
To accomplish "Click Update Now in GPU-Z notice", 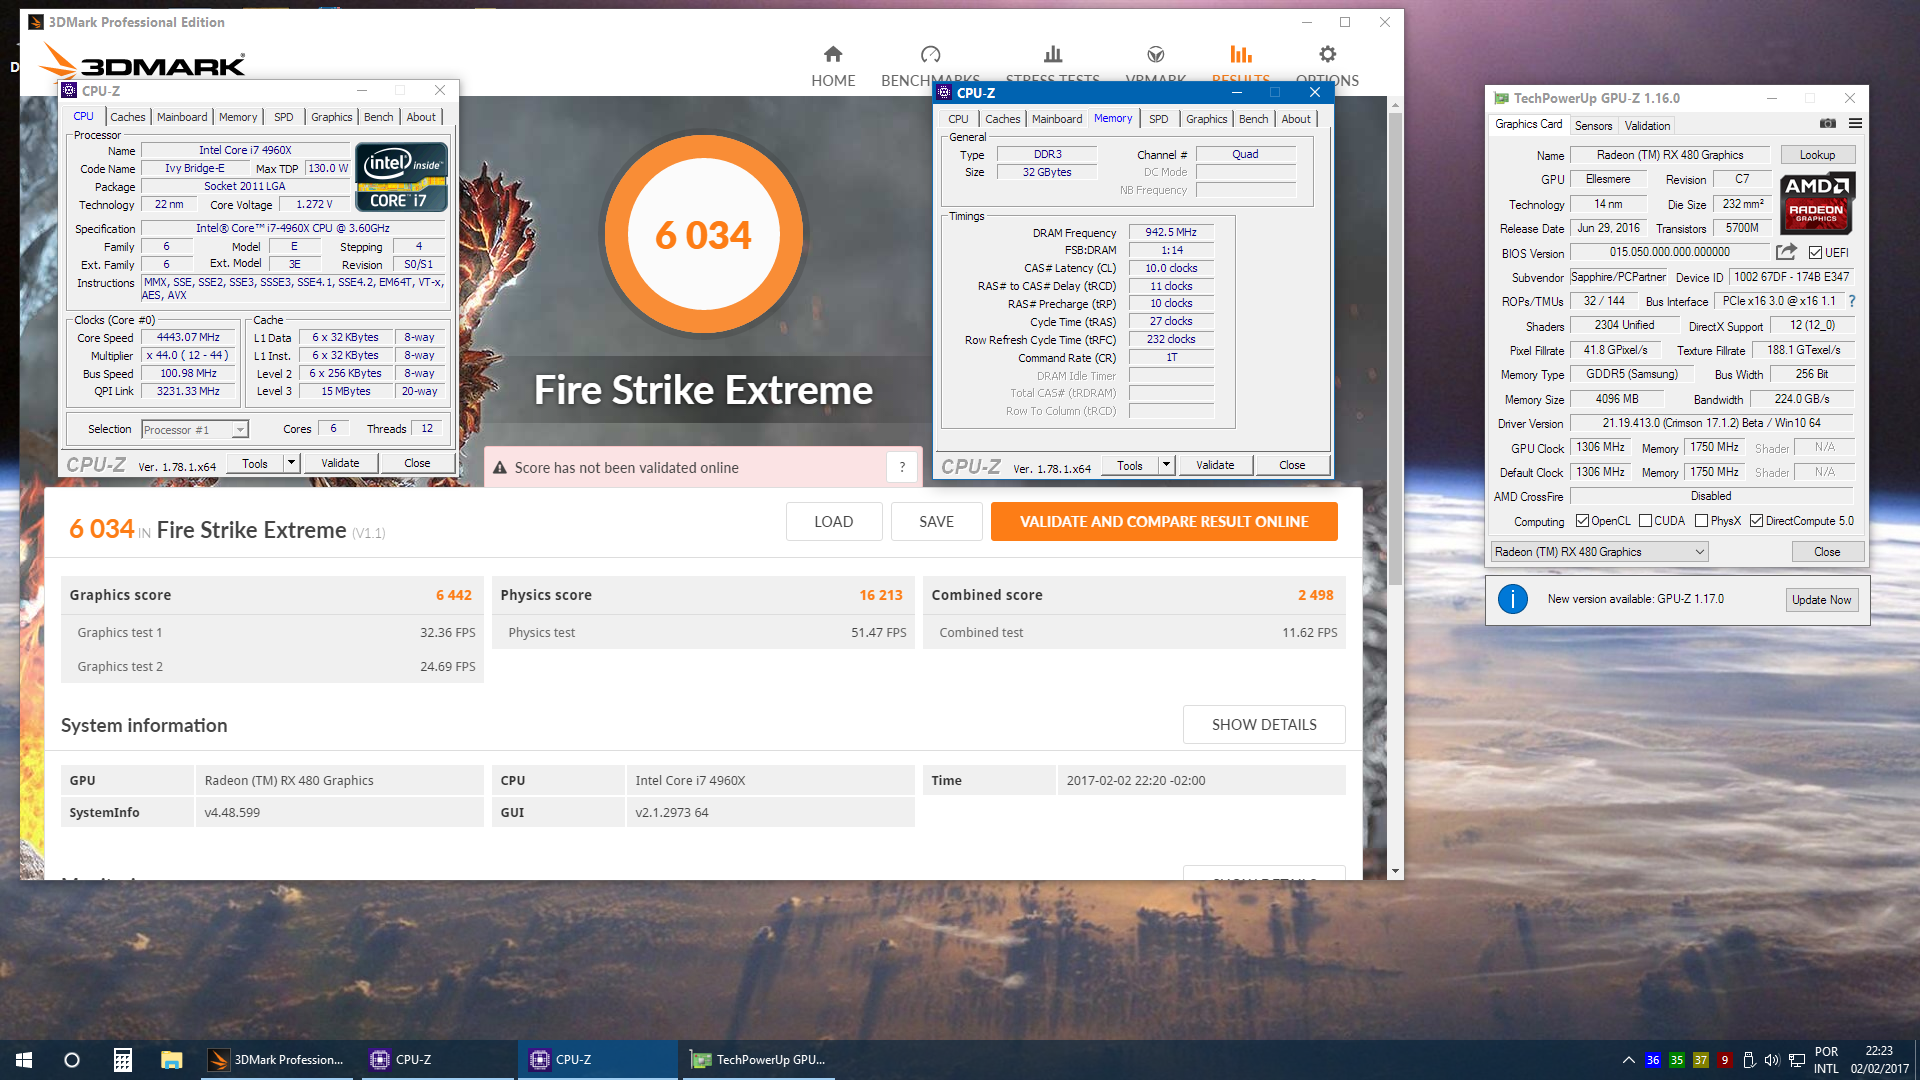I will point(1821,600).
